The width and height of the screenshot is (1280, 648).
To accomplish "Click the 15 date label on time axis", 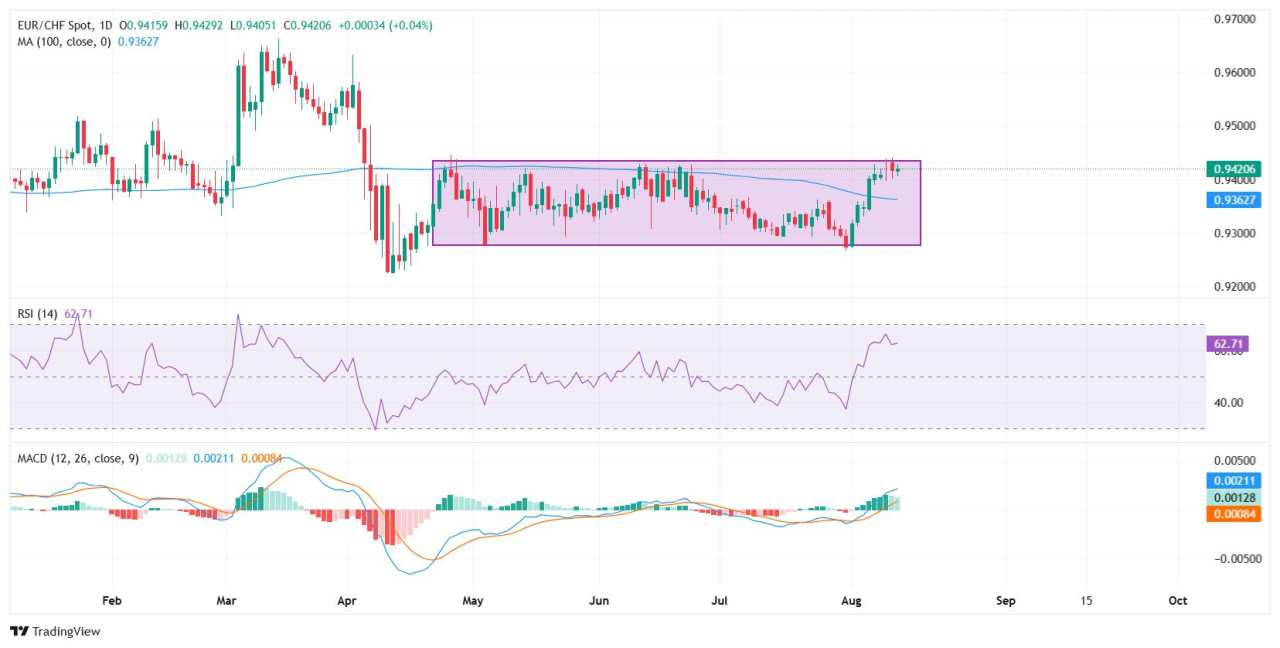I will (x=1086, y=600).
